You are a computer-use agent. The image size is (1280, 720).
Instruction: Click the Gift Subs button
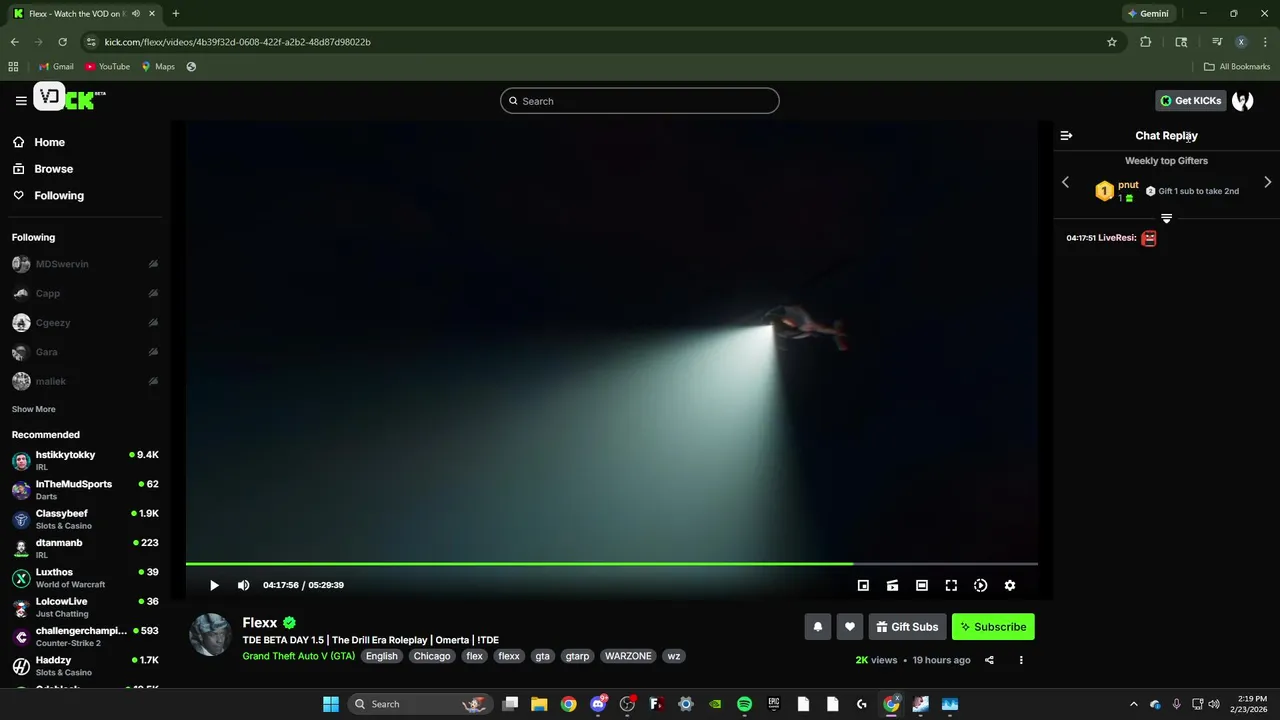[908, 627]
